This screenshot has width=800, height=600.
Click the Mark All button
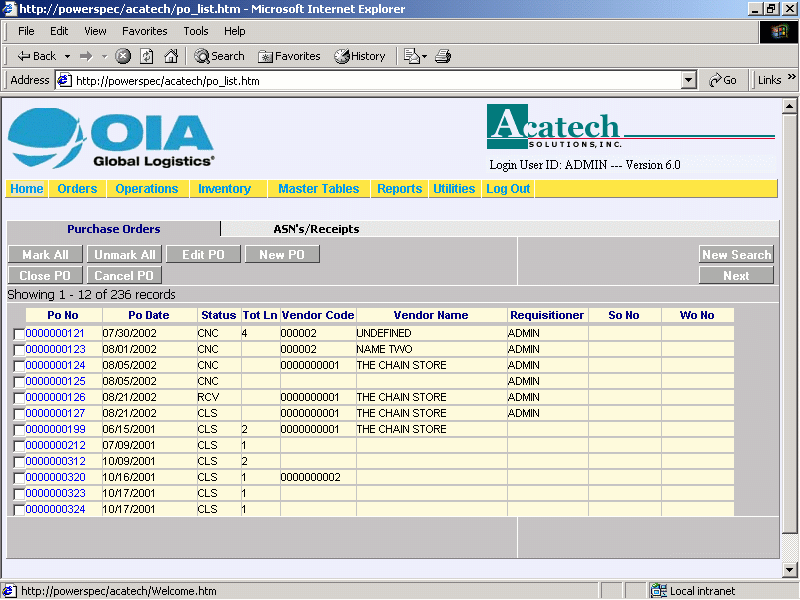coord(45,254)
